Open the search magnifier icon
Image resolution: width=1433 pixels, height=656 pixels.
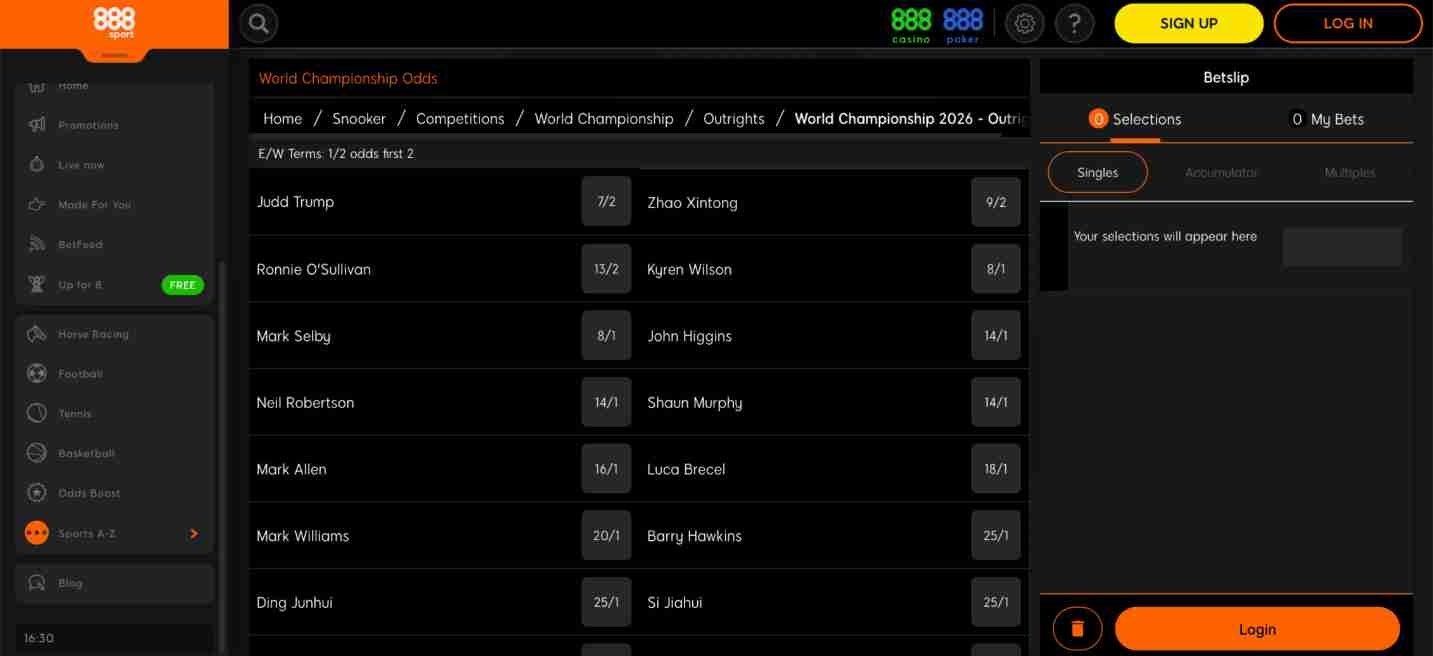pos(259,23)
